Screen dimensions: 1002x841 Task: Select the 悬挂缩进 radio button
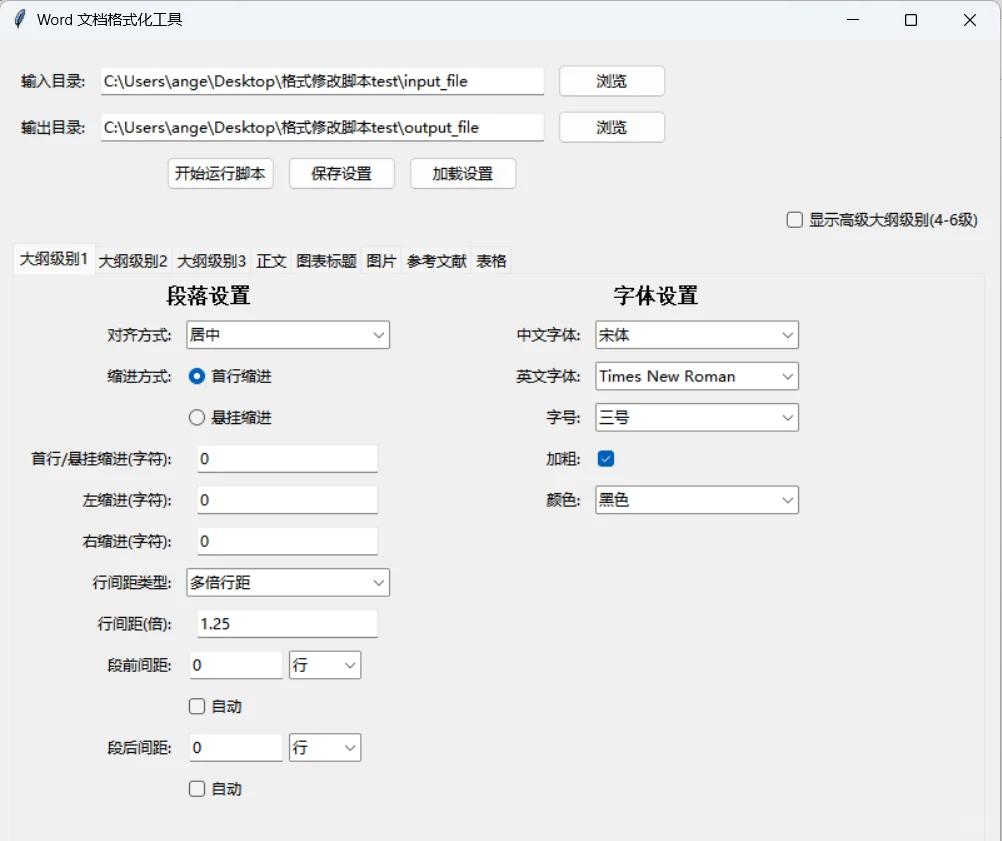pos(197,417)
